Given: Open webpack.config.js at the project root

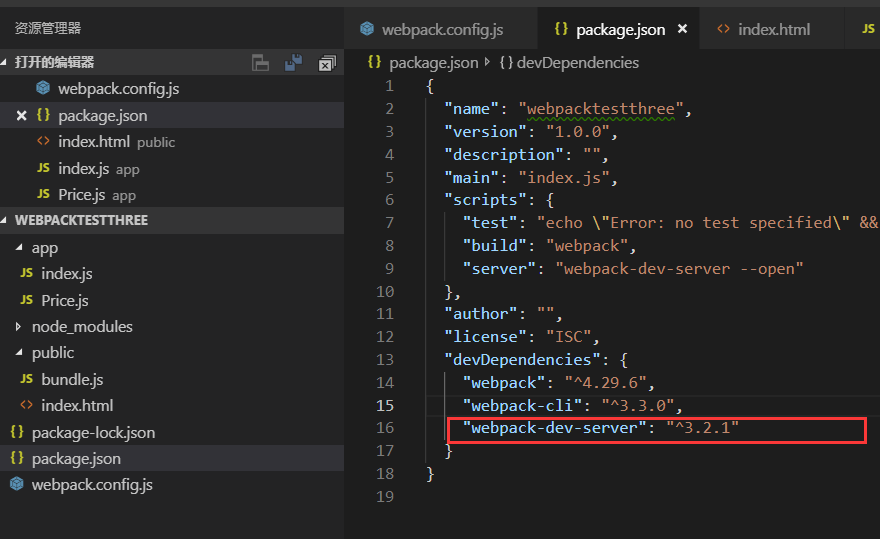Looking at the screenshot, I should pos(92,485).
